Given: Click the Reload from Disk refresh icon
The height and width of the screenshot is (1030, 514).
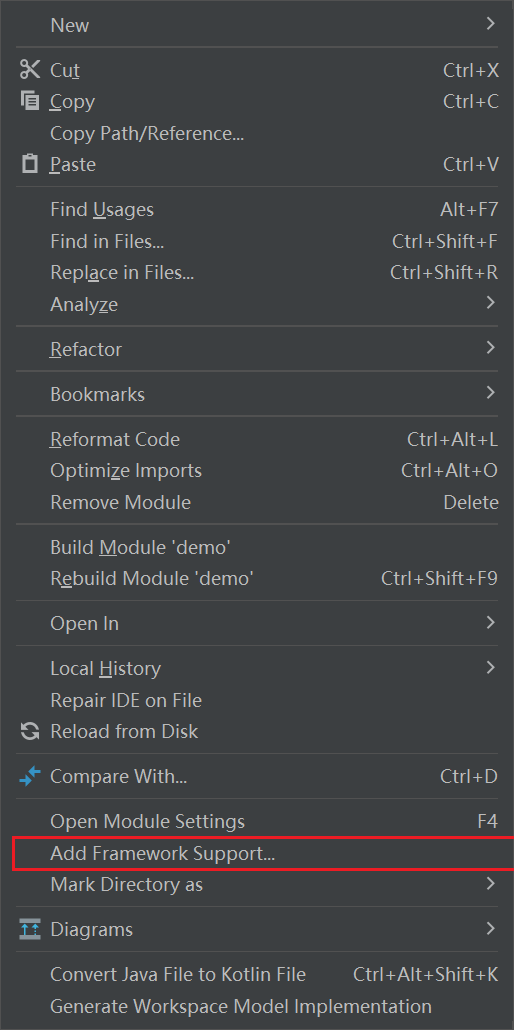Looking at the screenshot, I should 30,731.
